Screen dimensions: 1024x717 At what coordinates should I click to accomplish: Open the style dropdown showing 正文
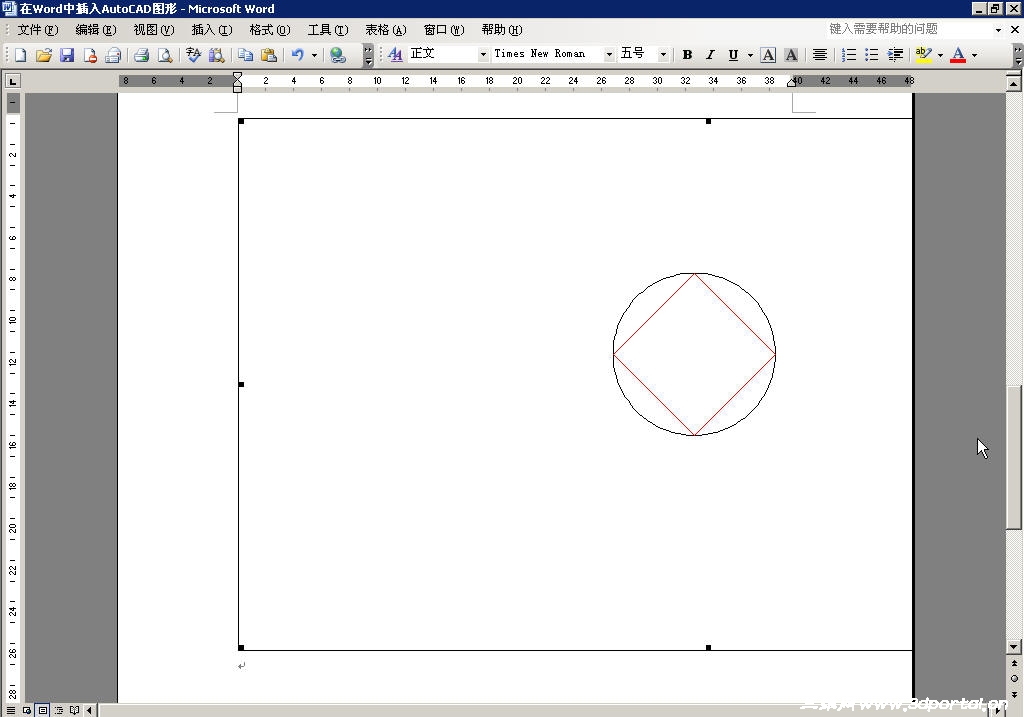tap(483, 54)
